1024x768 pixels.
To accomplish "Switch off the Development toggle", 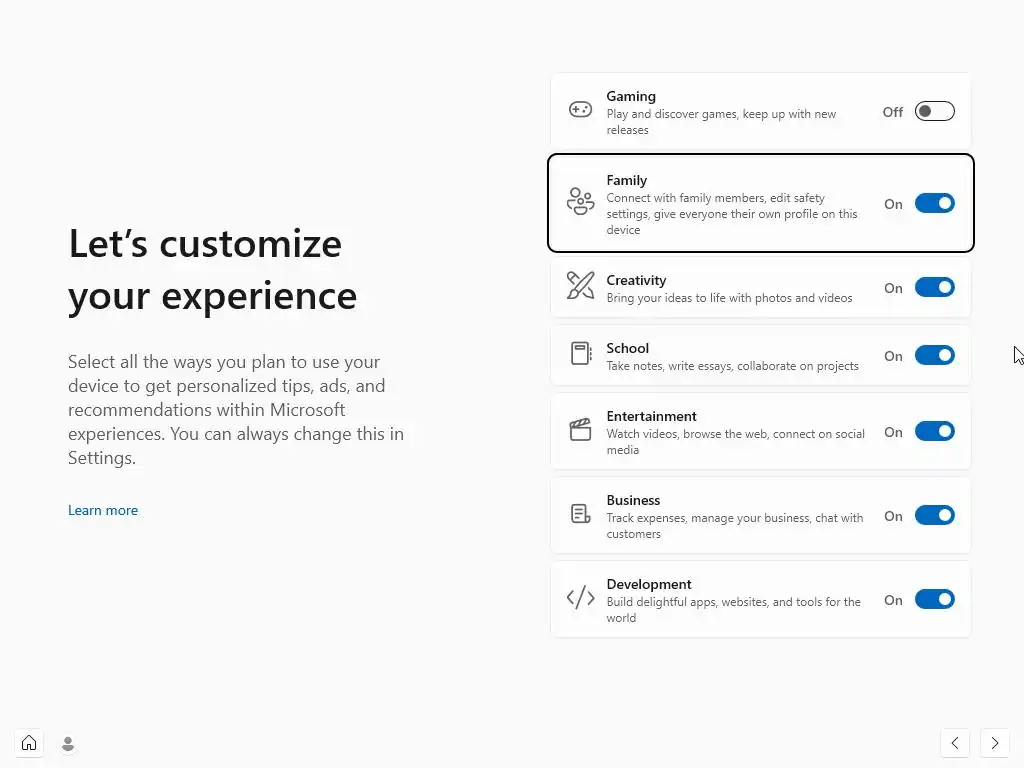I will click(x=934, y=600).
